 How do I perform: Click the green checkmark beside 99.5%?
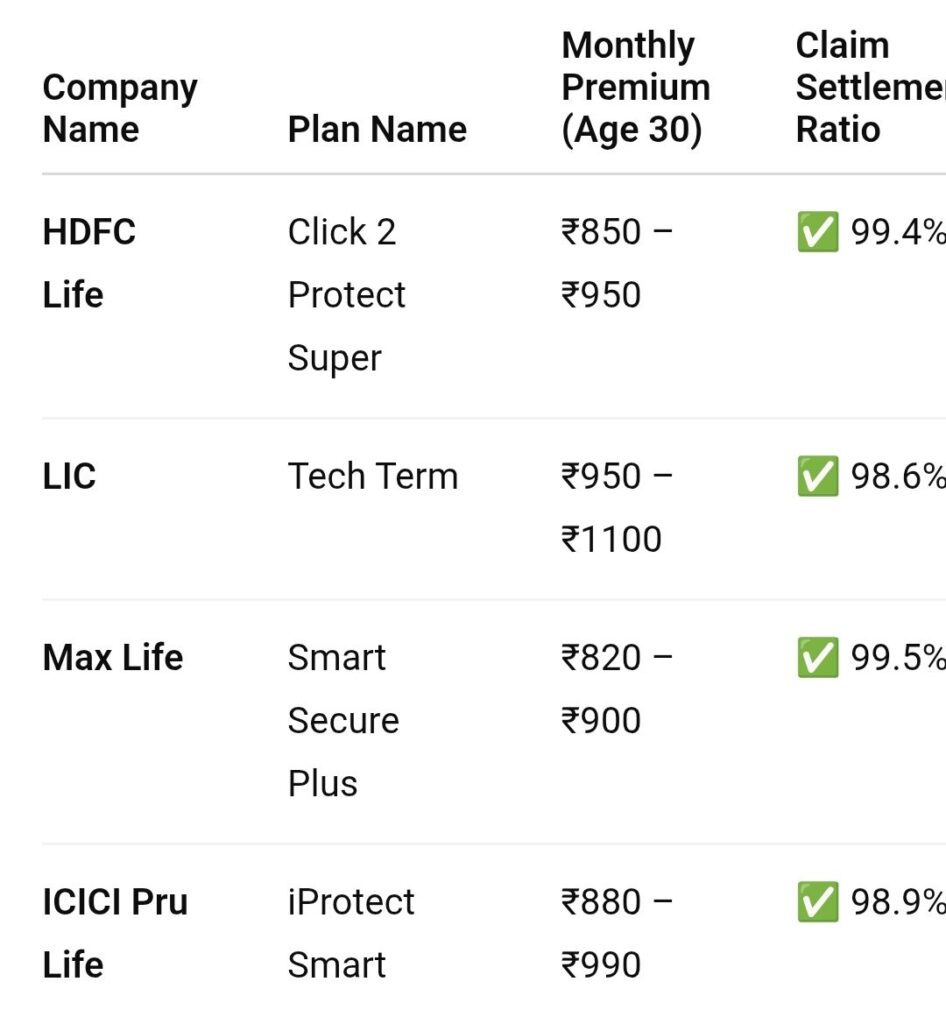[x=817, y=657]
